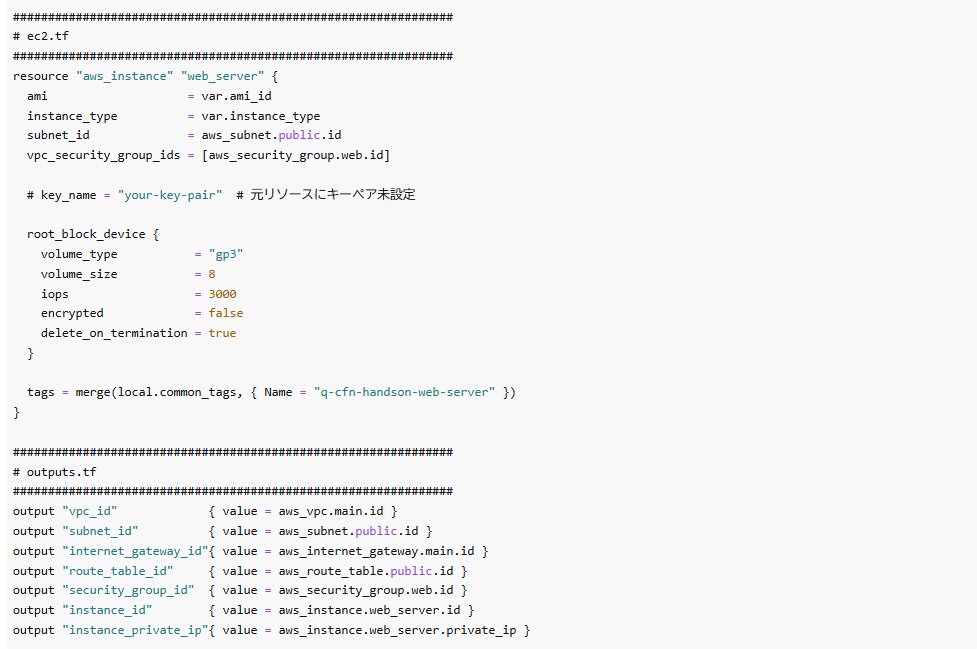
Task: Click the 'aws_route_table.public.id' output value
Action: click(x=366, y=571)
